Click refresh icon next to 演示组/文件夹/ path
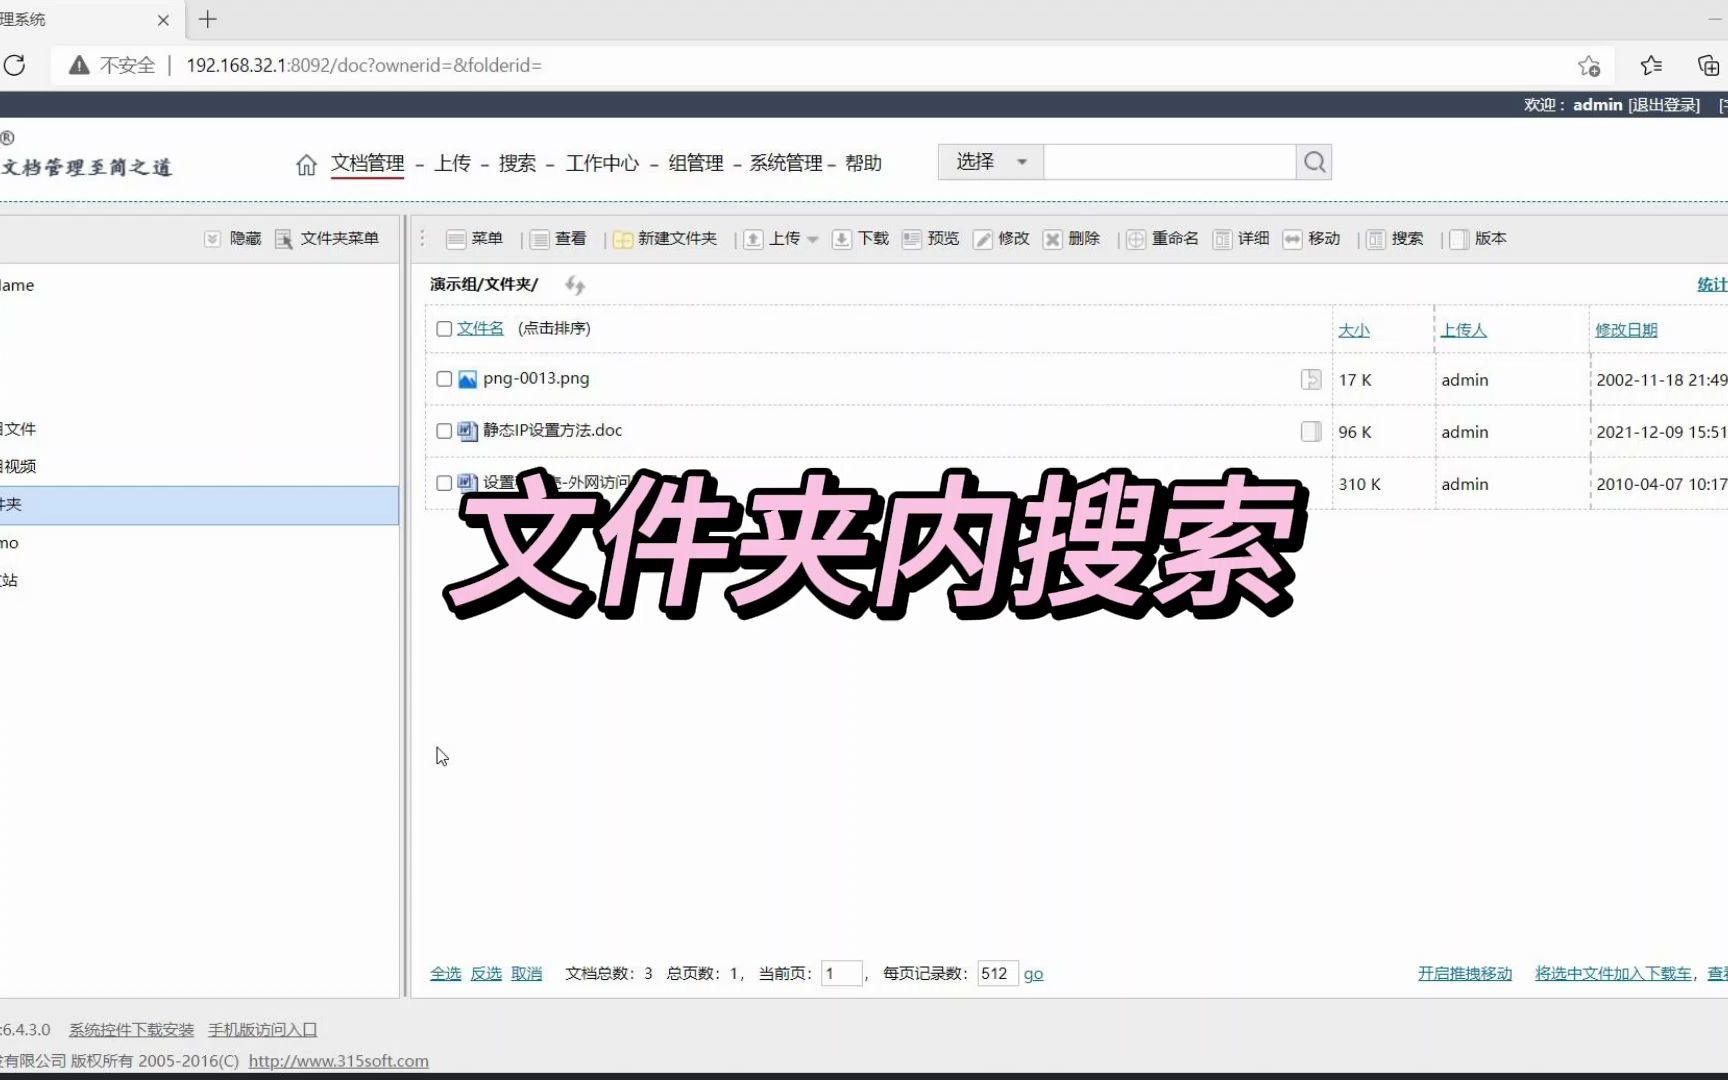1728x1080 pixels. pos(575,285)
